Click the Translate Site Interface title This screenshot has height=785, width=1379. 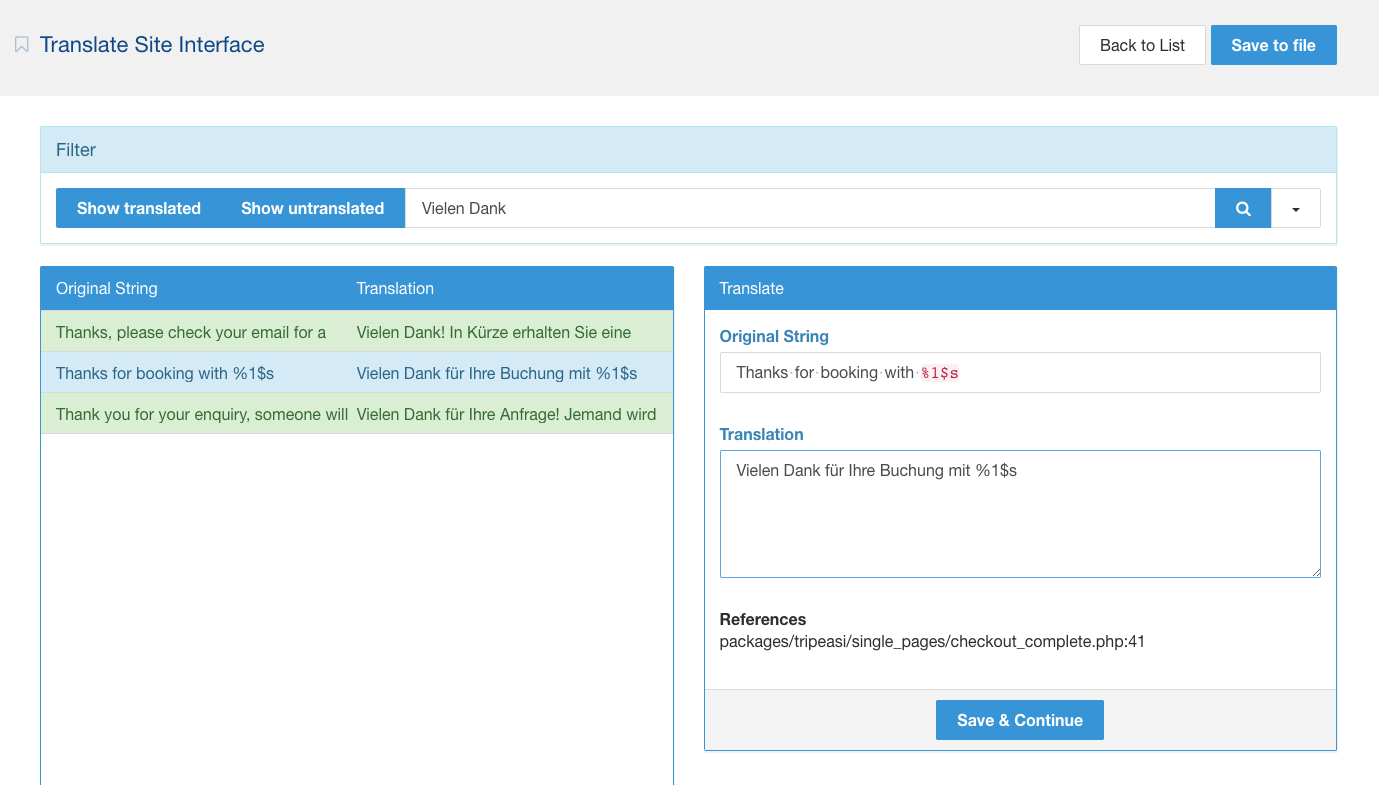point(152,45)
